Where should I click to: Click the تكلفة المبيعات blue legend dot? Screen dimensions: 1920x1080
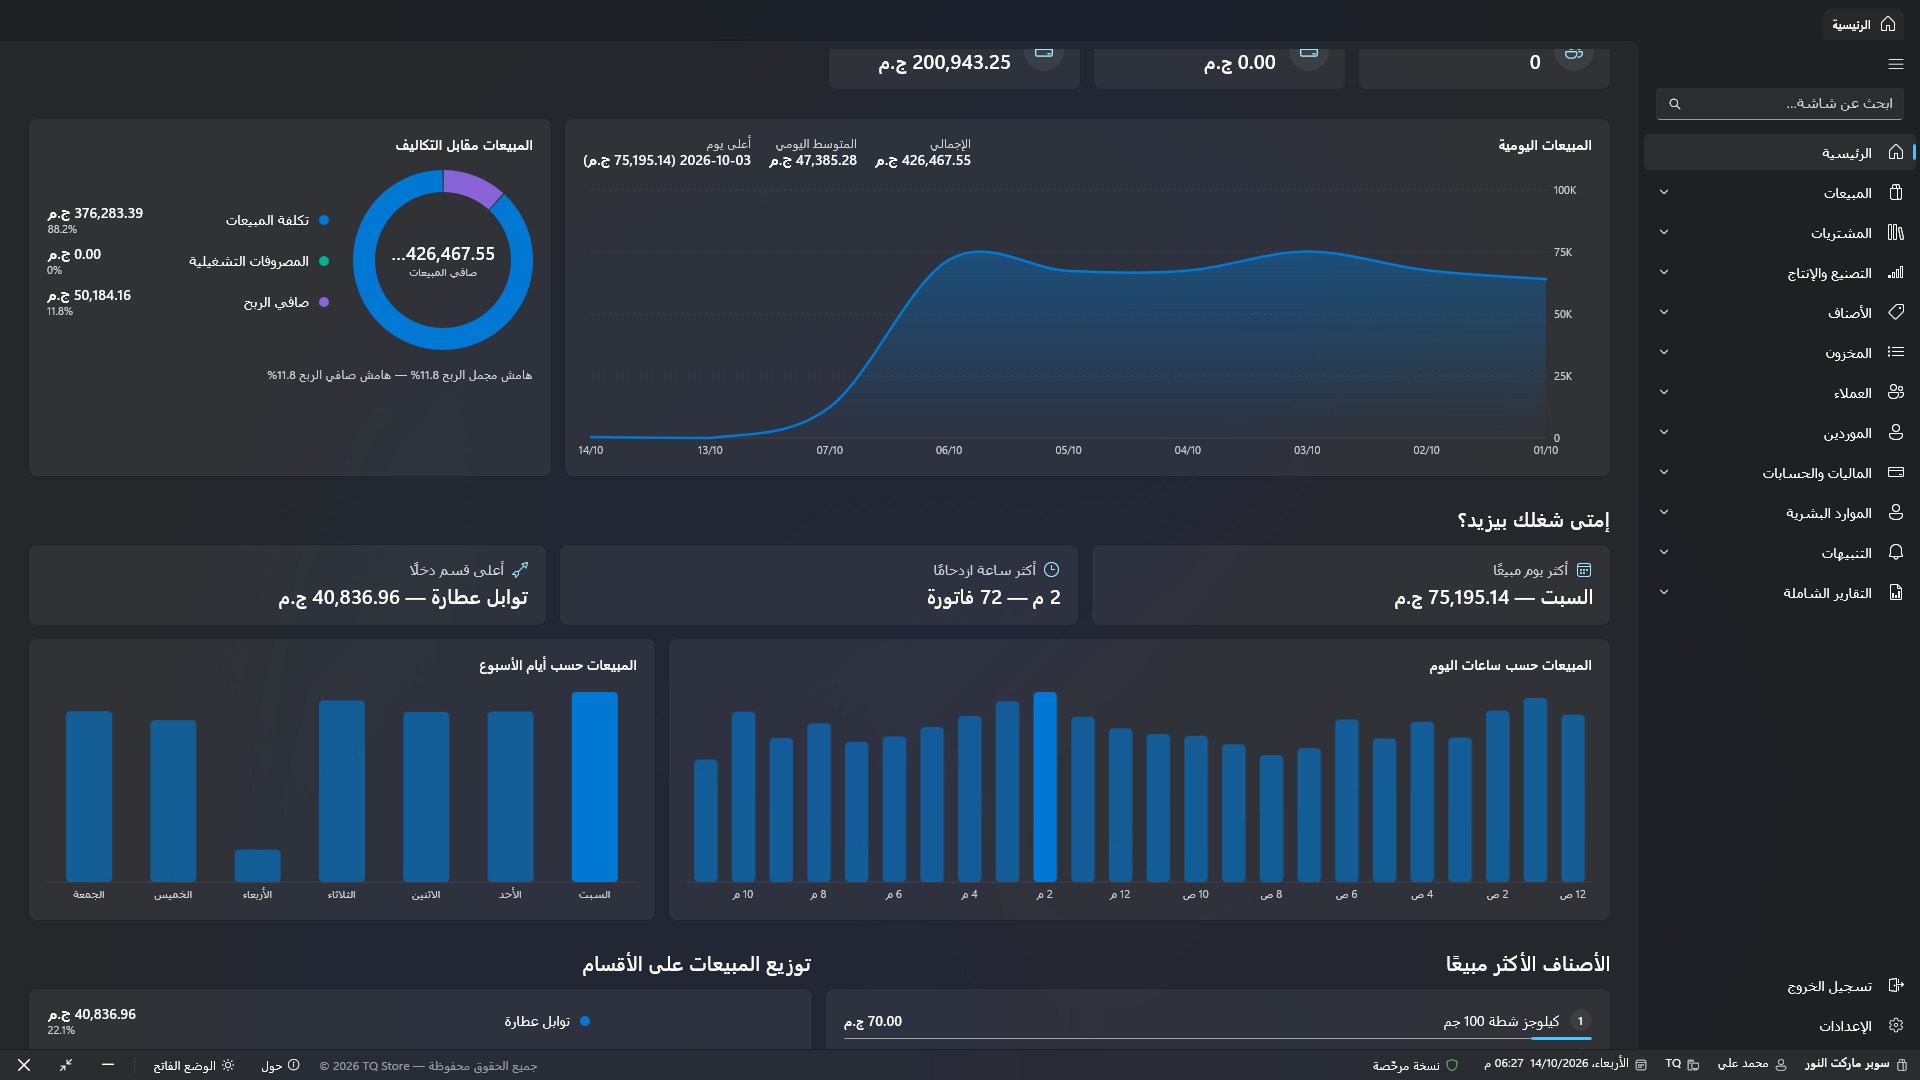324,220
